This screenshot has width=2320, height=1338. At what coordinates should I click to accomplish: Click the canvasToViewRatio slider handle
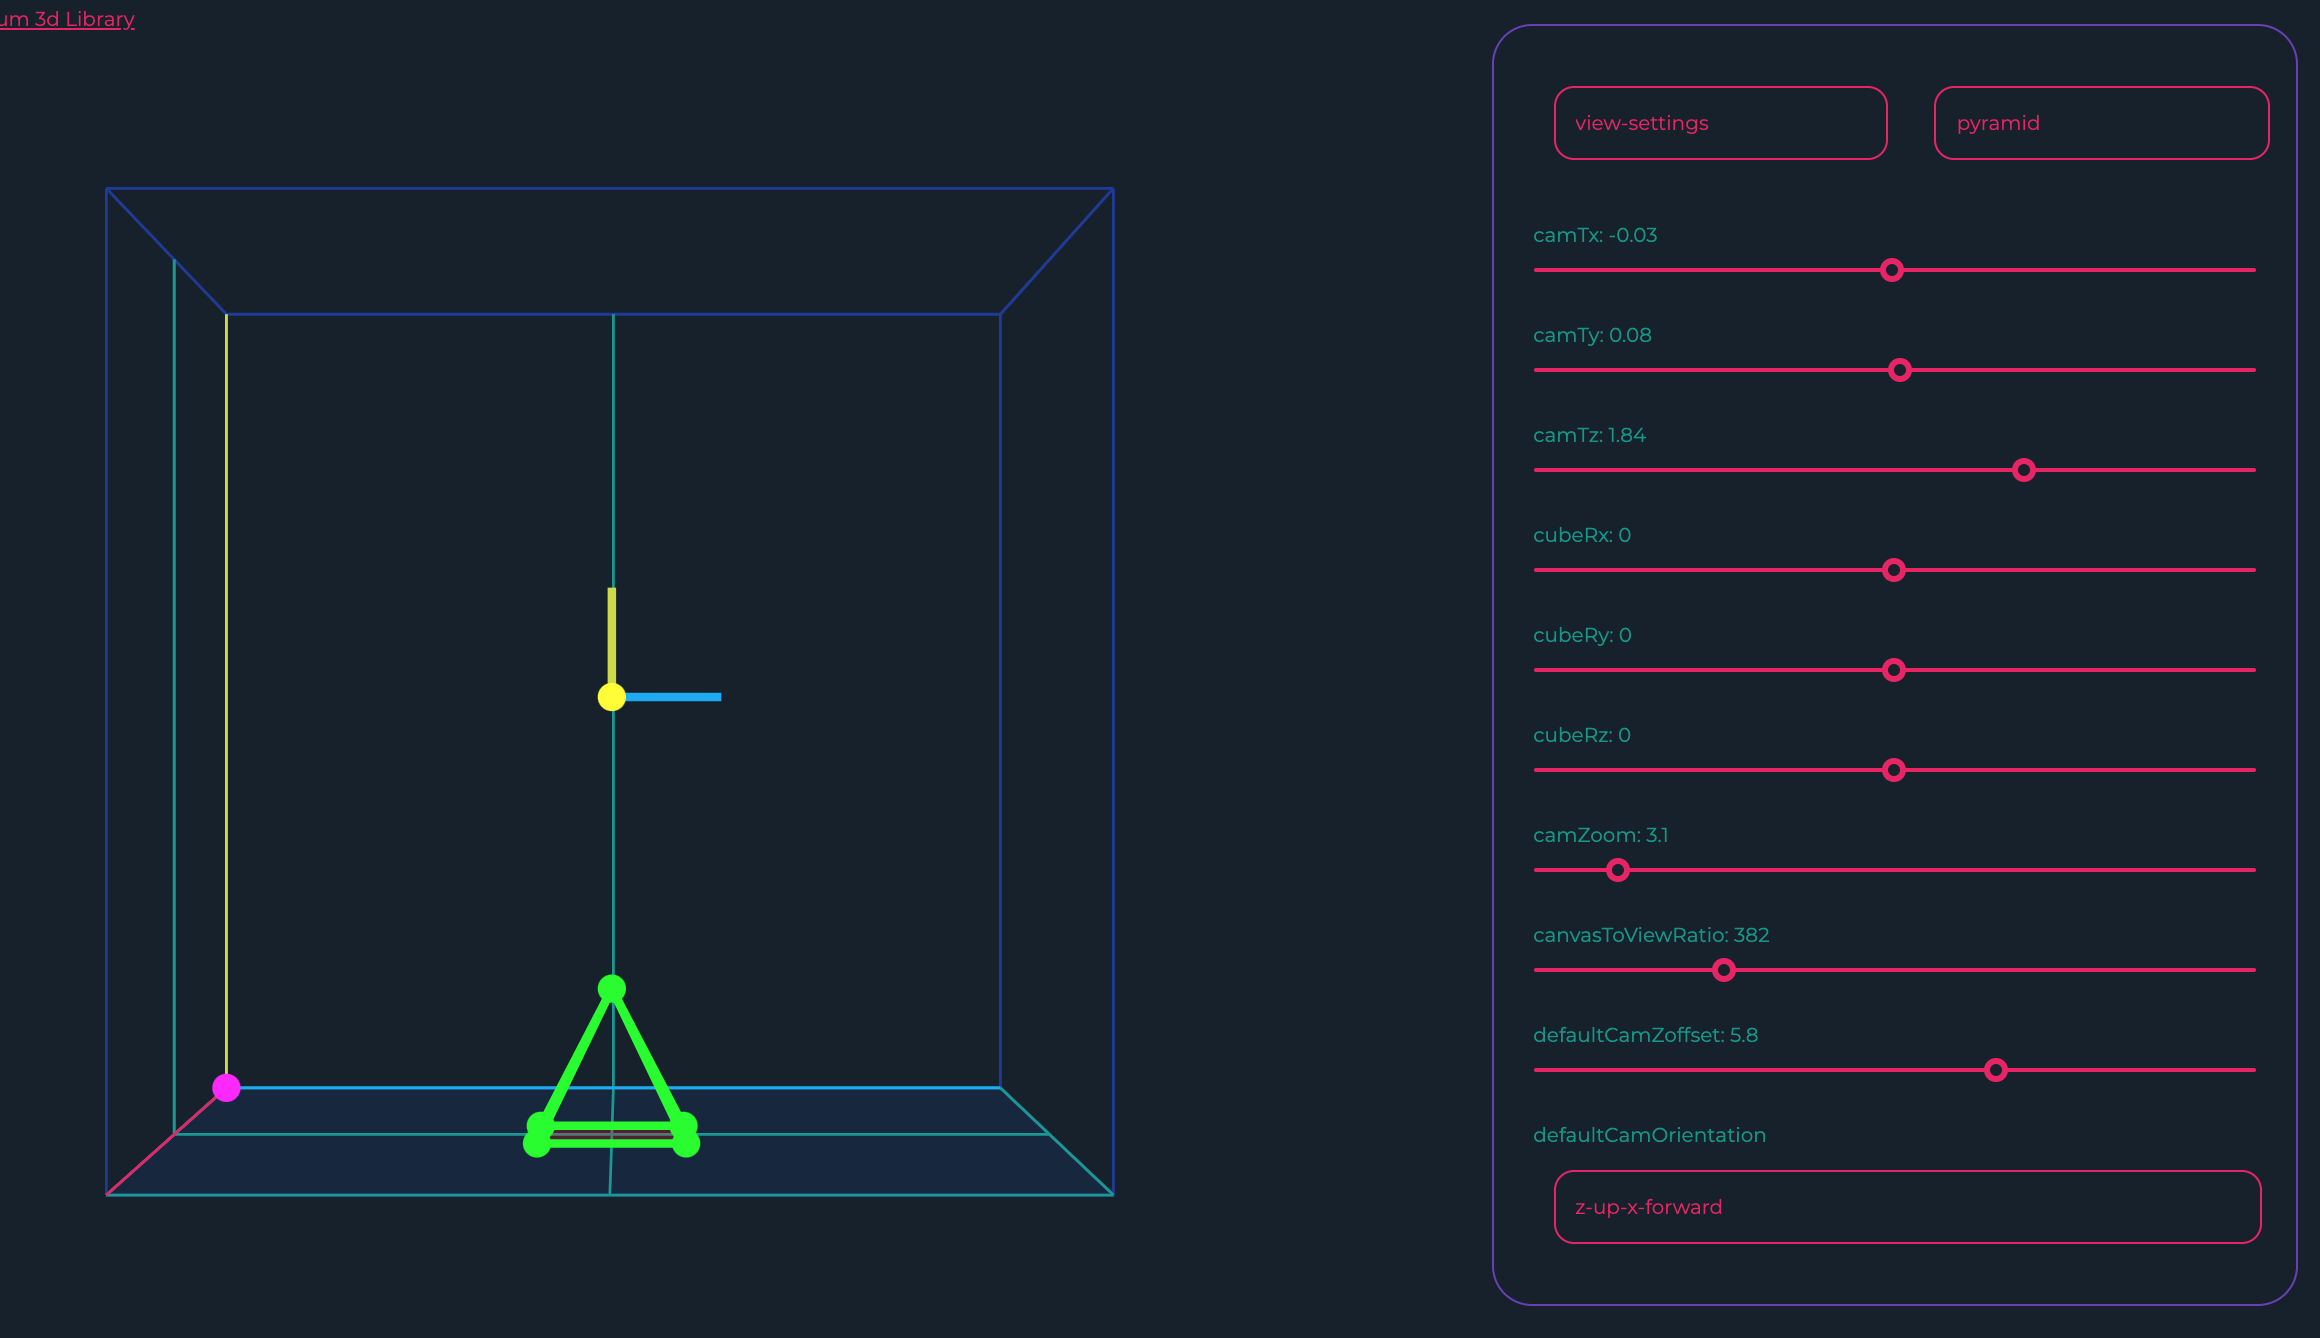tap(1723, 970)
